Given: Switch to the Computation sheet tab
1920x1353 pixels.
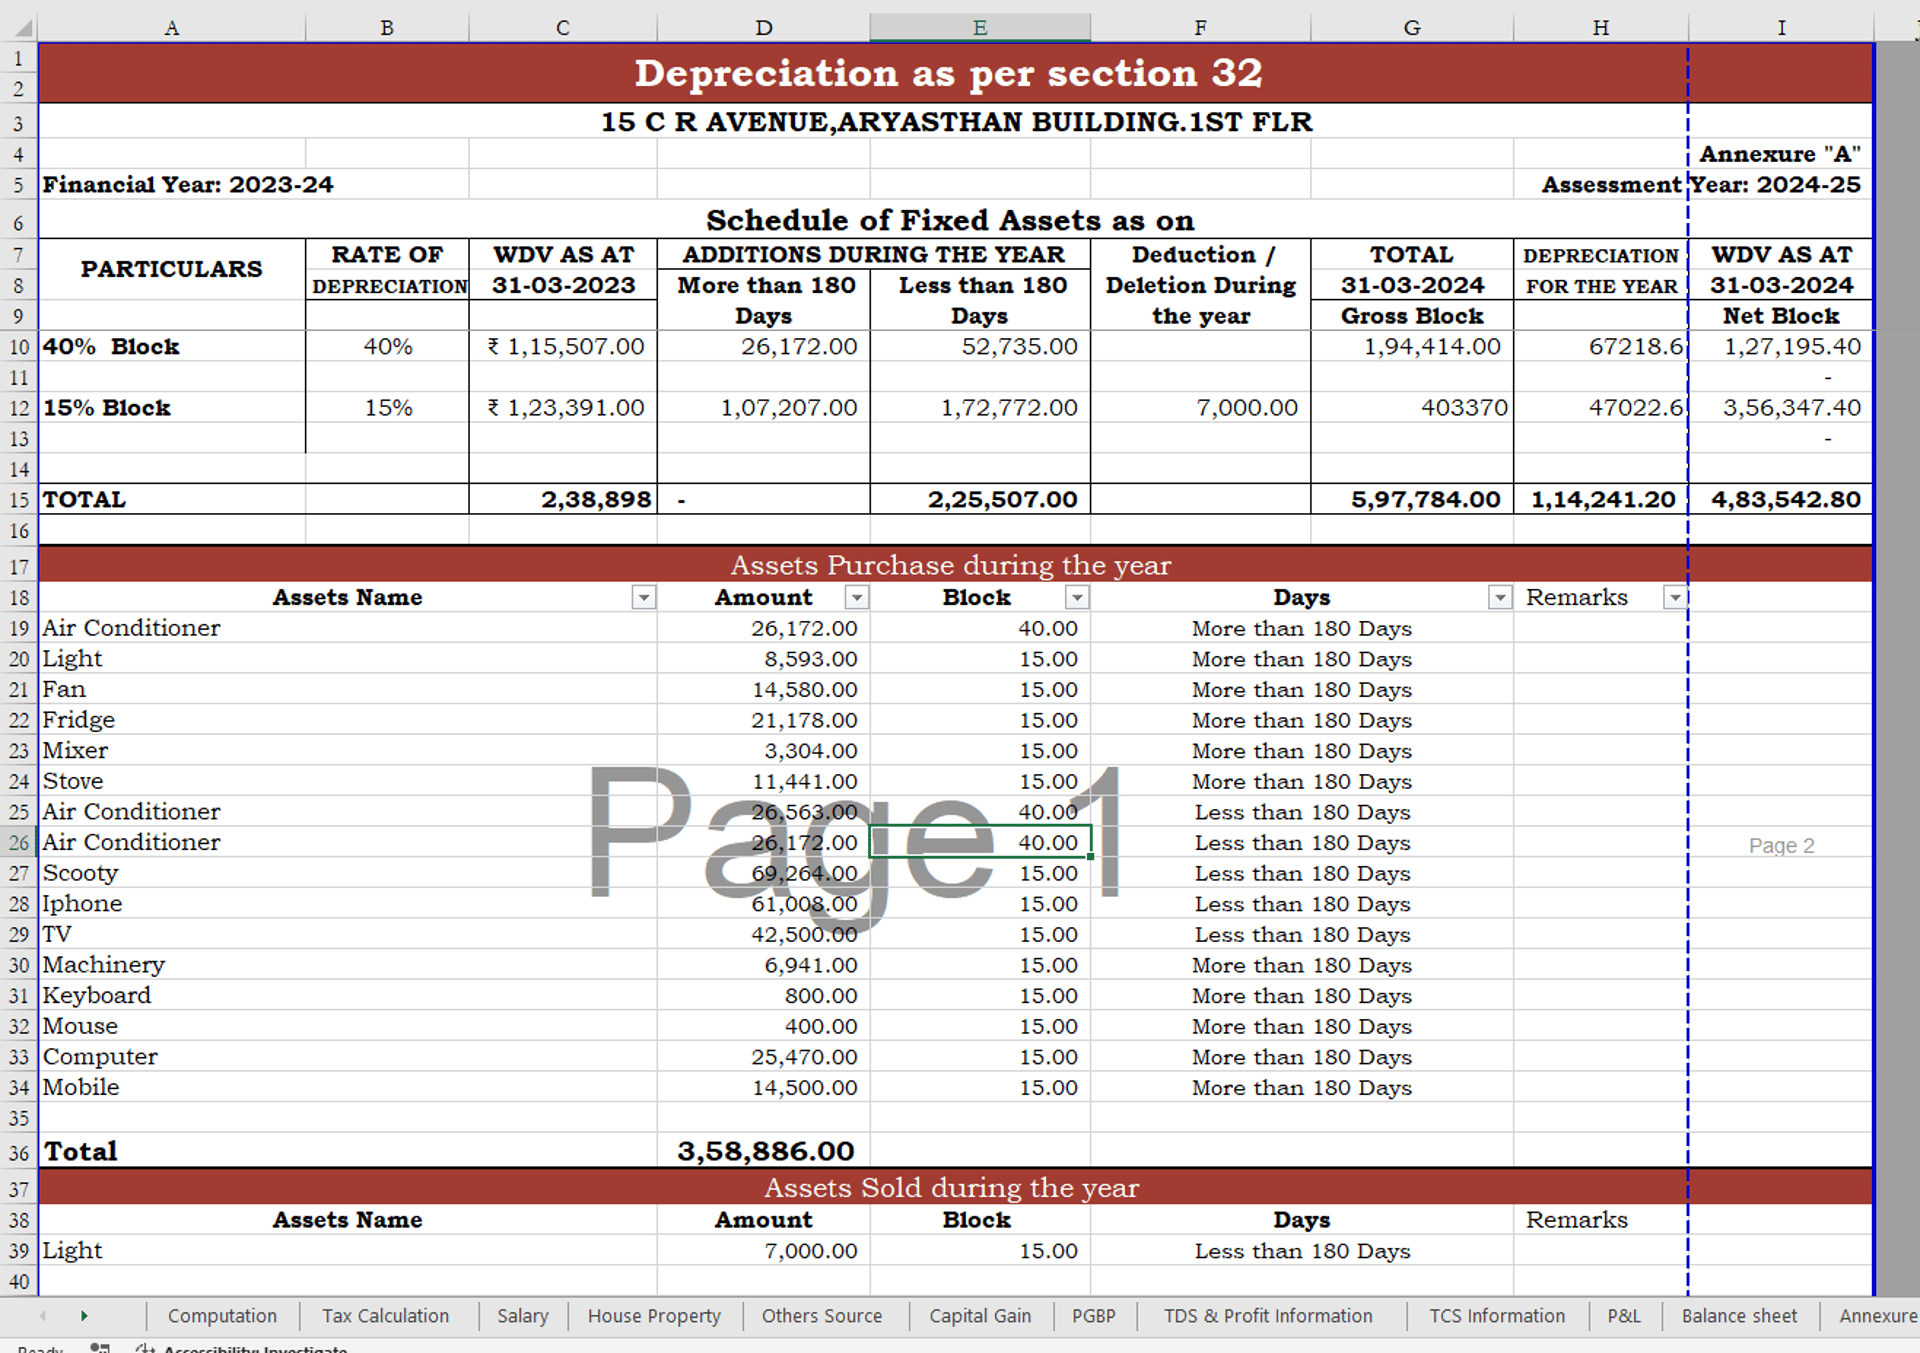Looking at the screenshot, I should coord(222,1316).
